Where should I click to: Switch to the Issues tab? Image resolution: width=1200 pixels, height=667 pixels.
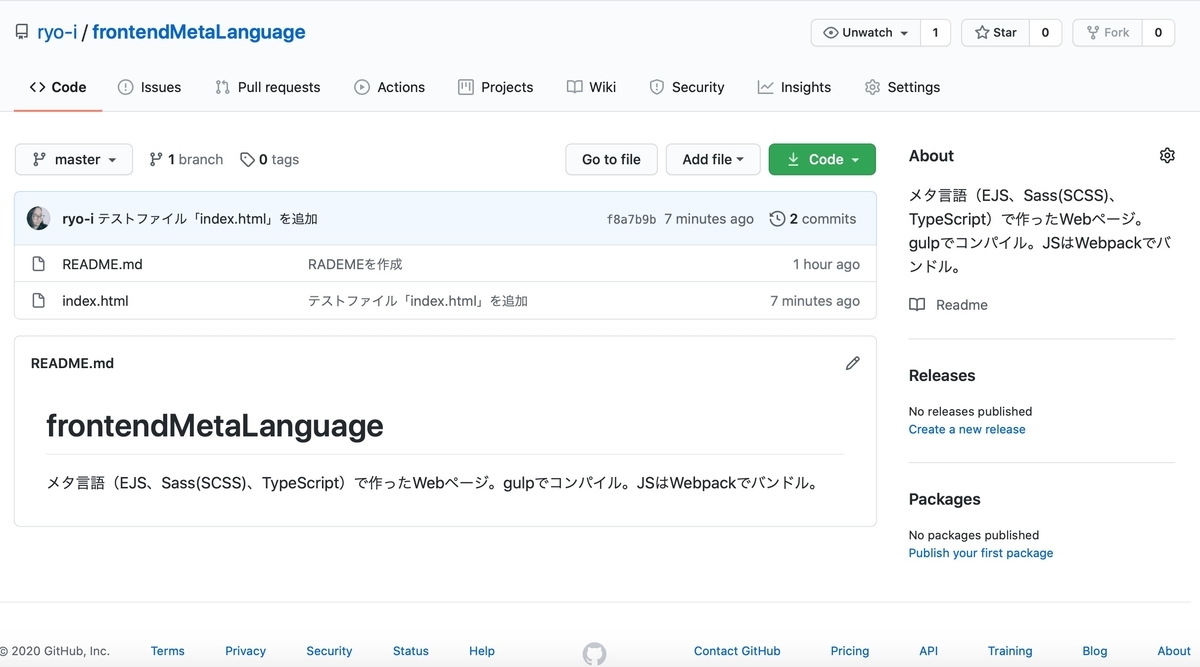pyautogui.click(x=150, y=87)
